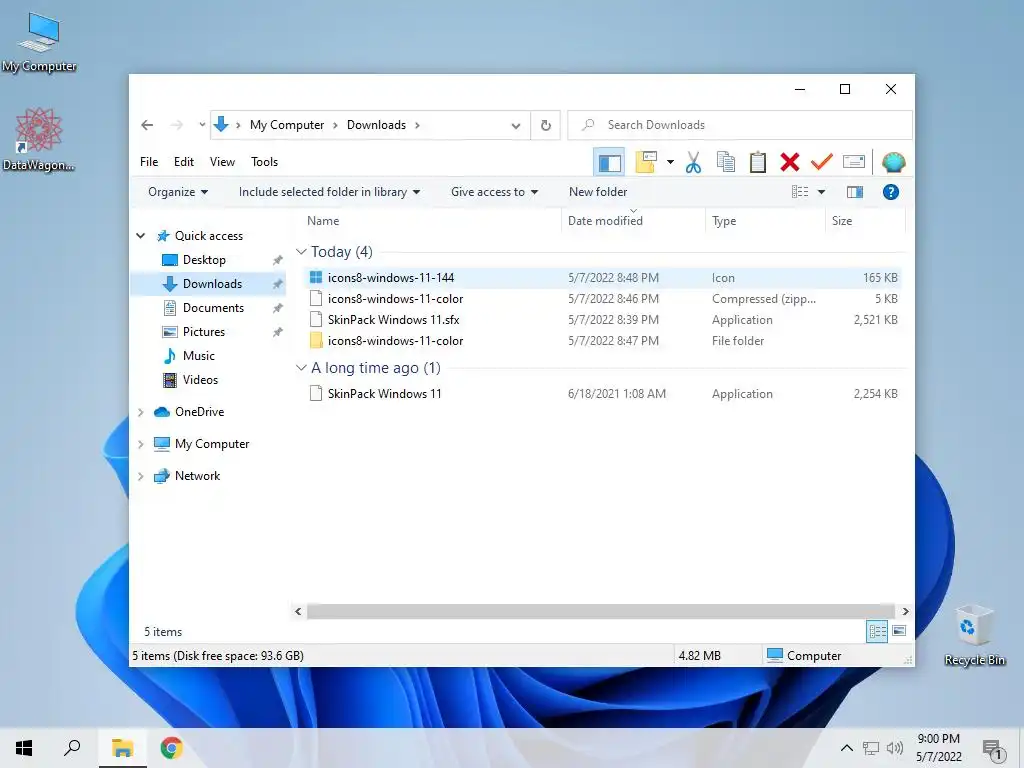Click the Forward navigation arrow

[x=176, y=125]
